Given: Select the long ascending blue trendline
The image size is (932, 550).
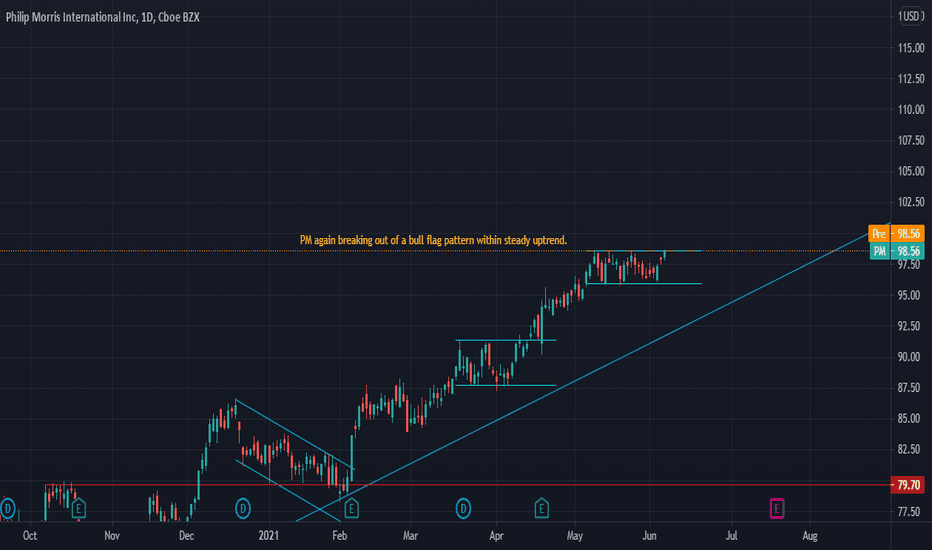Looking at the screenshot, I should point(594,371).
